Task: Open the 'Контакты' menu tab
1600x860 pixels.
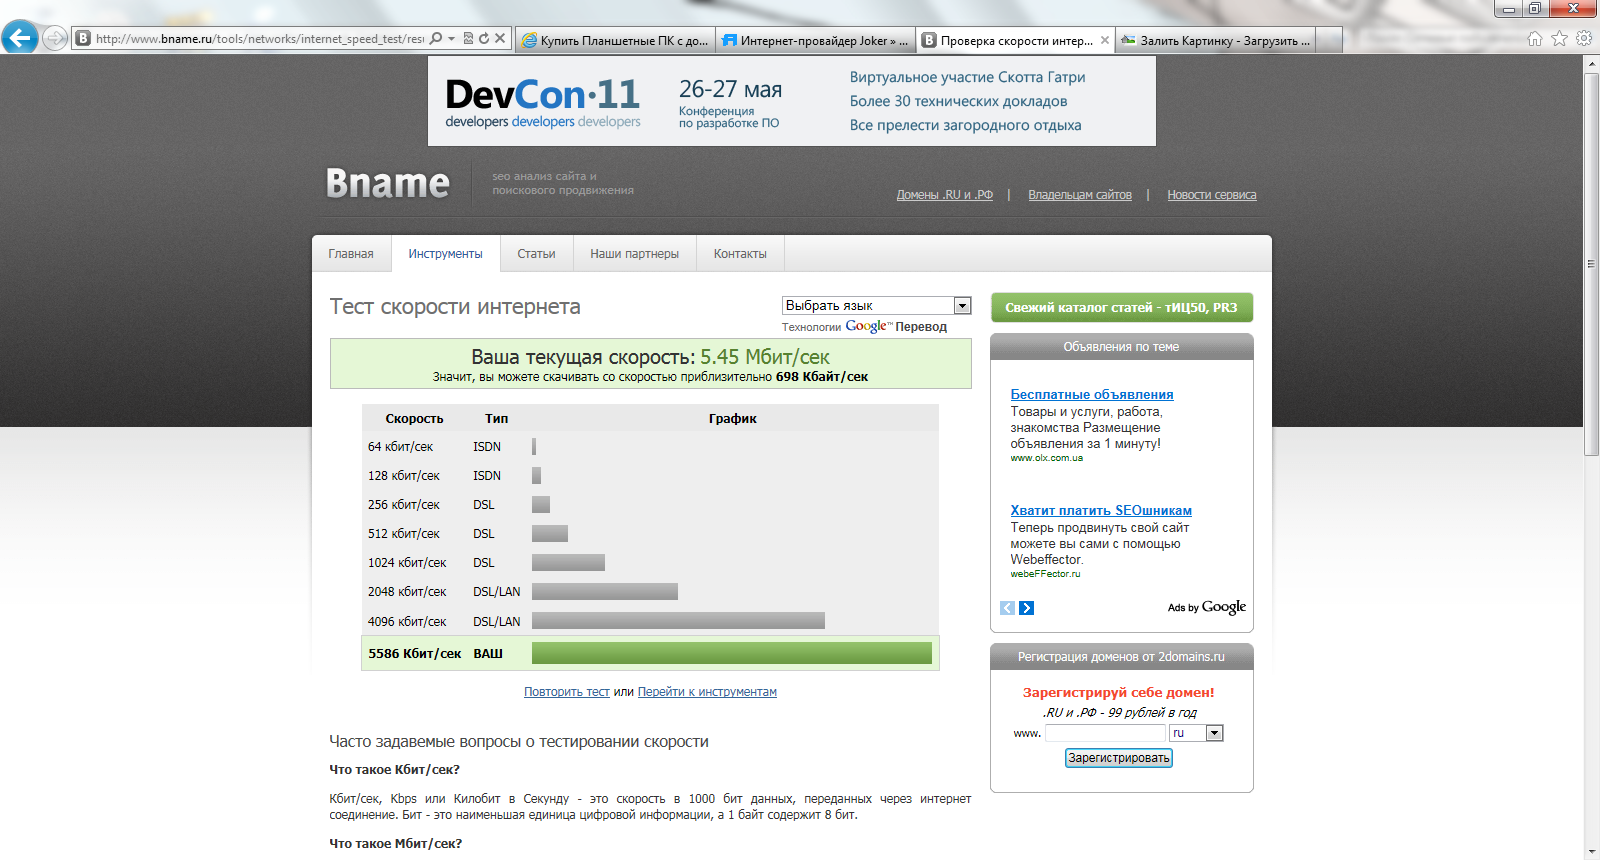Action: (x=740, y=254)
